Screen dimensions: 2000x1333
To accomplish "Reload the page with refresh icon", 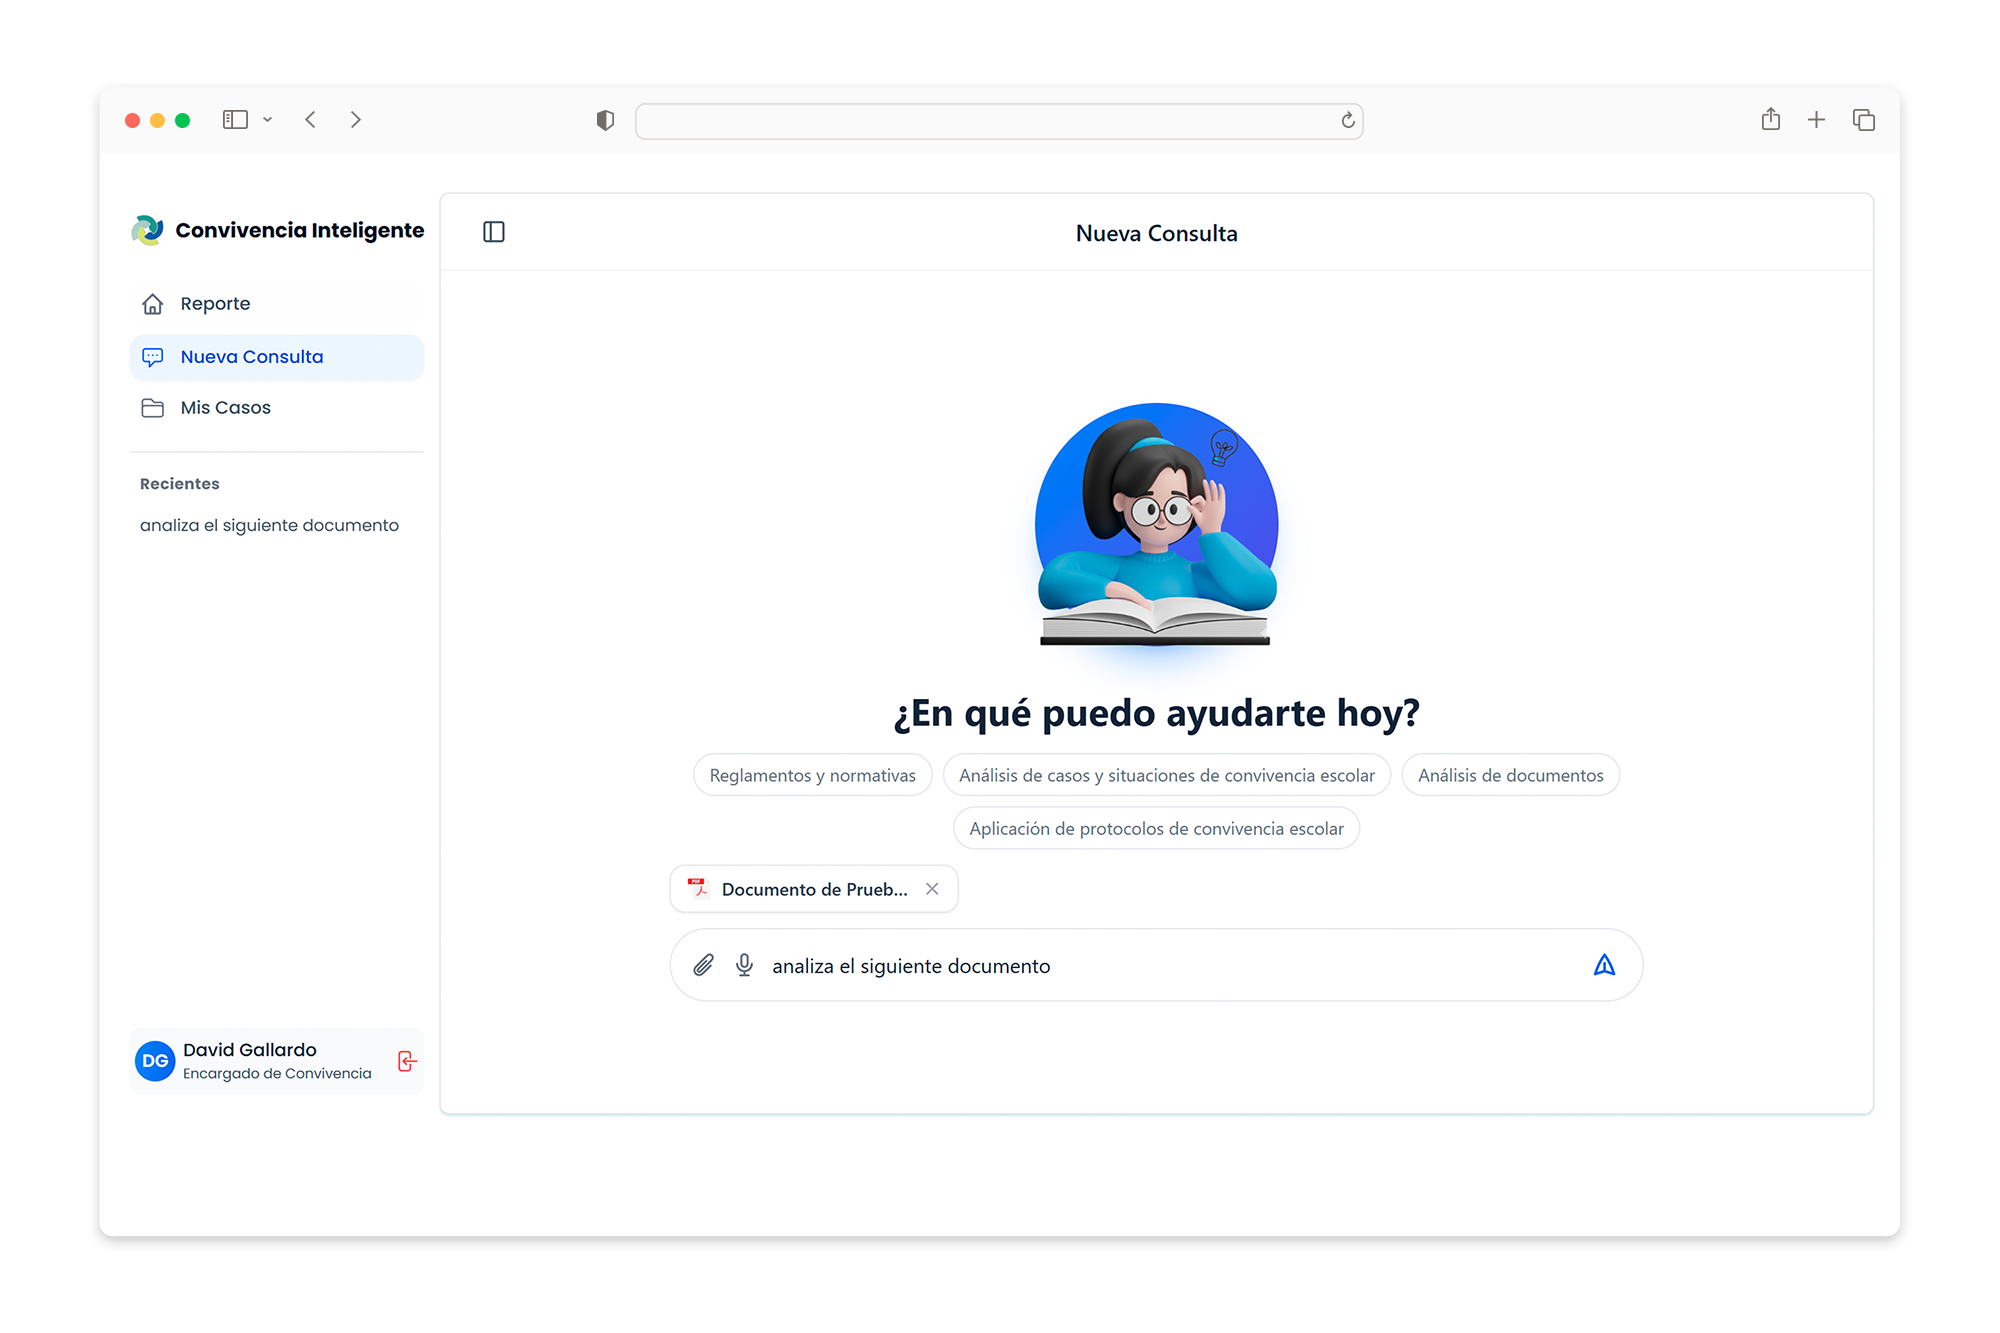I will pos(1348,121).
